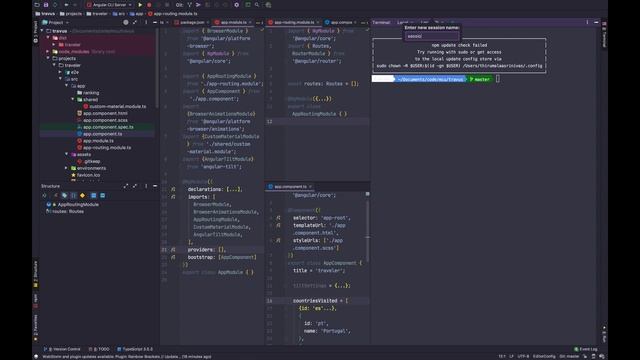This screenshot has width=640, height=360.
Task: Collapse the travus root folder in the project tree
Action: (x=42, y=31)
